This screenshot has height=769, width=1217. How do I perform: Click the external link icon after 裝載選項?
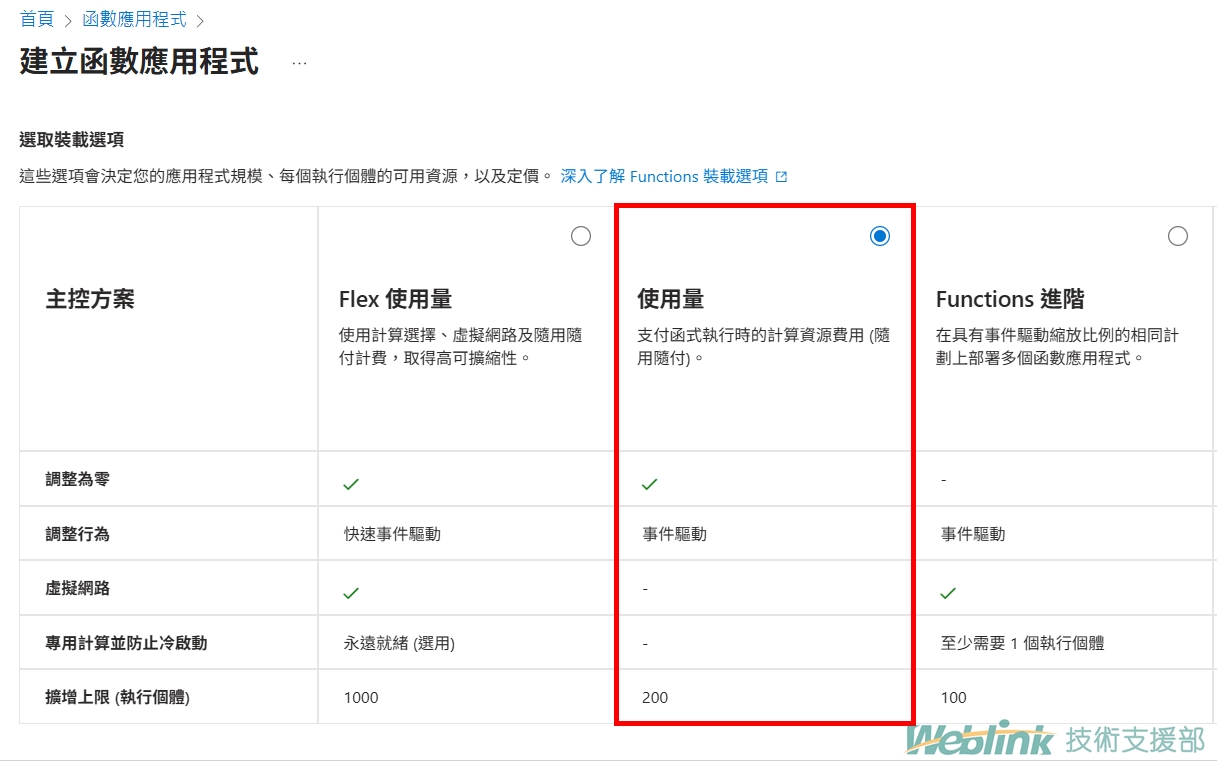point(782,177)
